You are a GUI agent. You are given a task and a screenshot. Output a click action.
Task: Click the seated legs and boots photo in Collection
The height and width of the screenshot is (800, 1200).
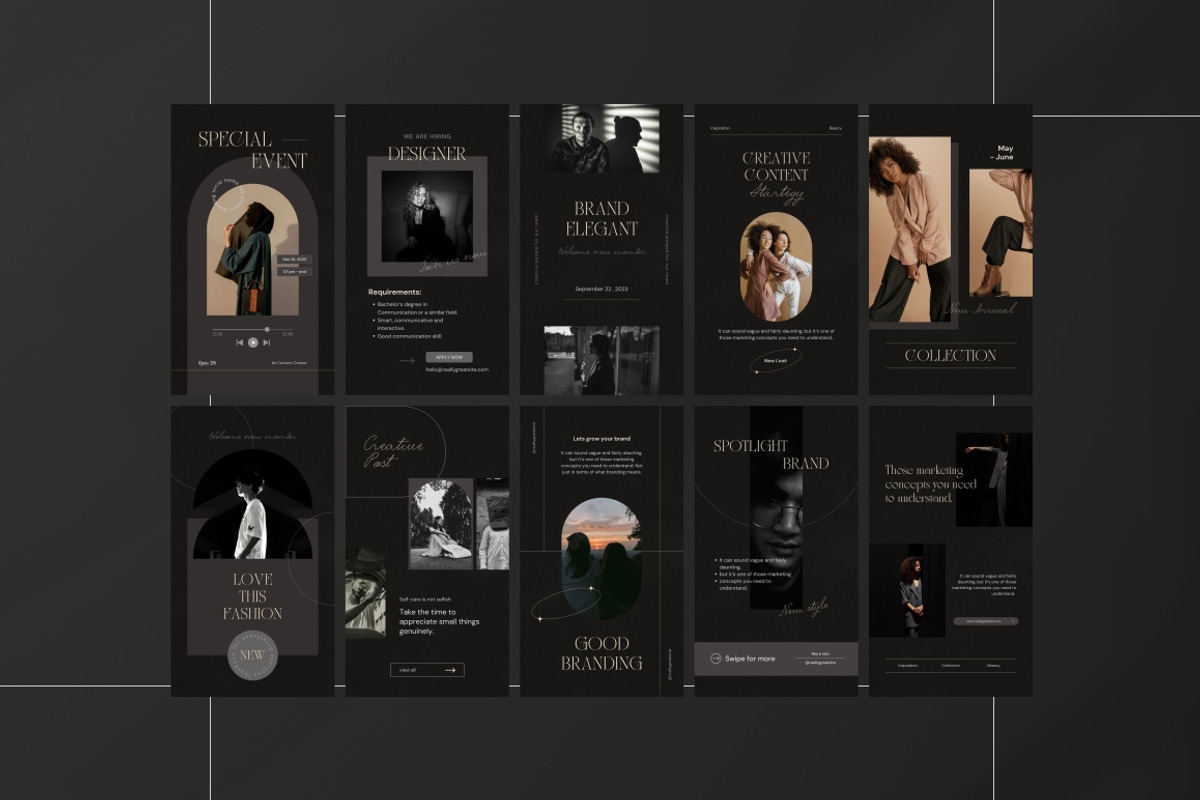click(x=1001, y=233)
